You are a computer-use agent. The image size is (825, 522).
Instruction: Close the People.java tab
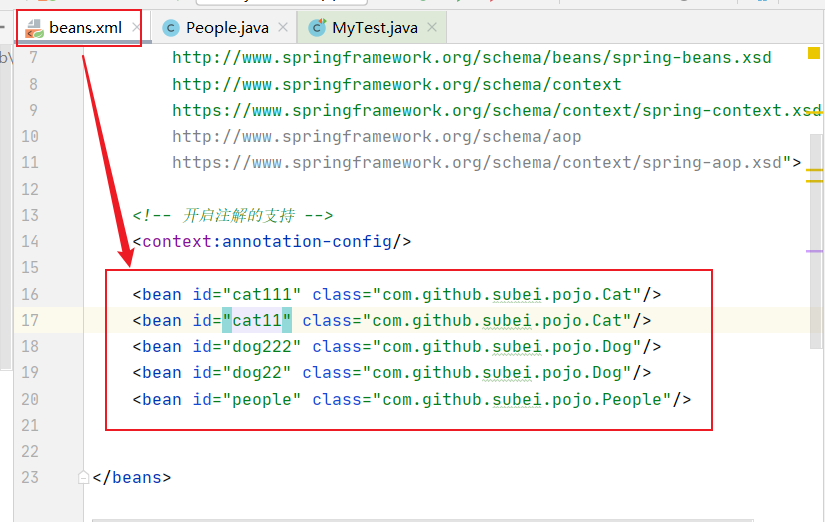click(283, 28)
